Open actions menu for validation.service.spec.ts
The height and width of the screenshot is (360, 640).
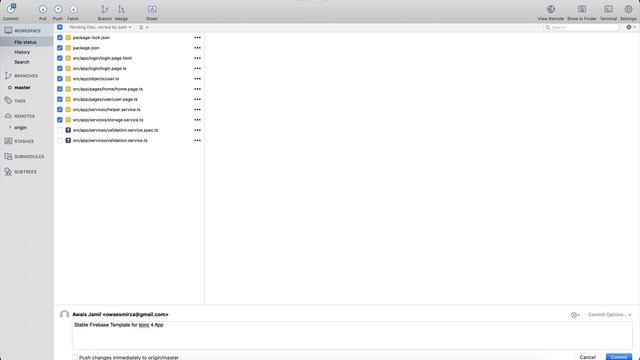[198, 130]
